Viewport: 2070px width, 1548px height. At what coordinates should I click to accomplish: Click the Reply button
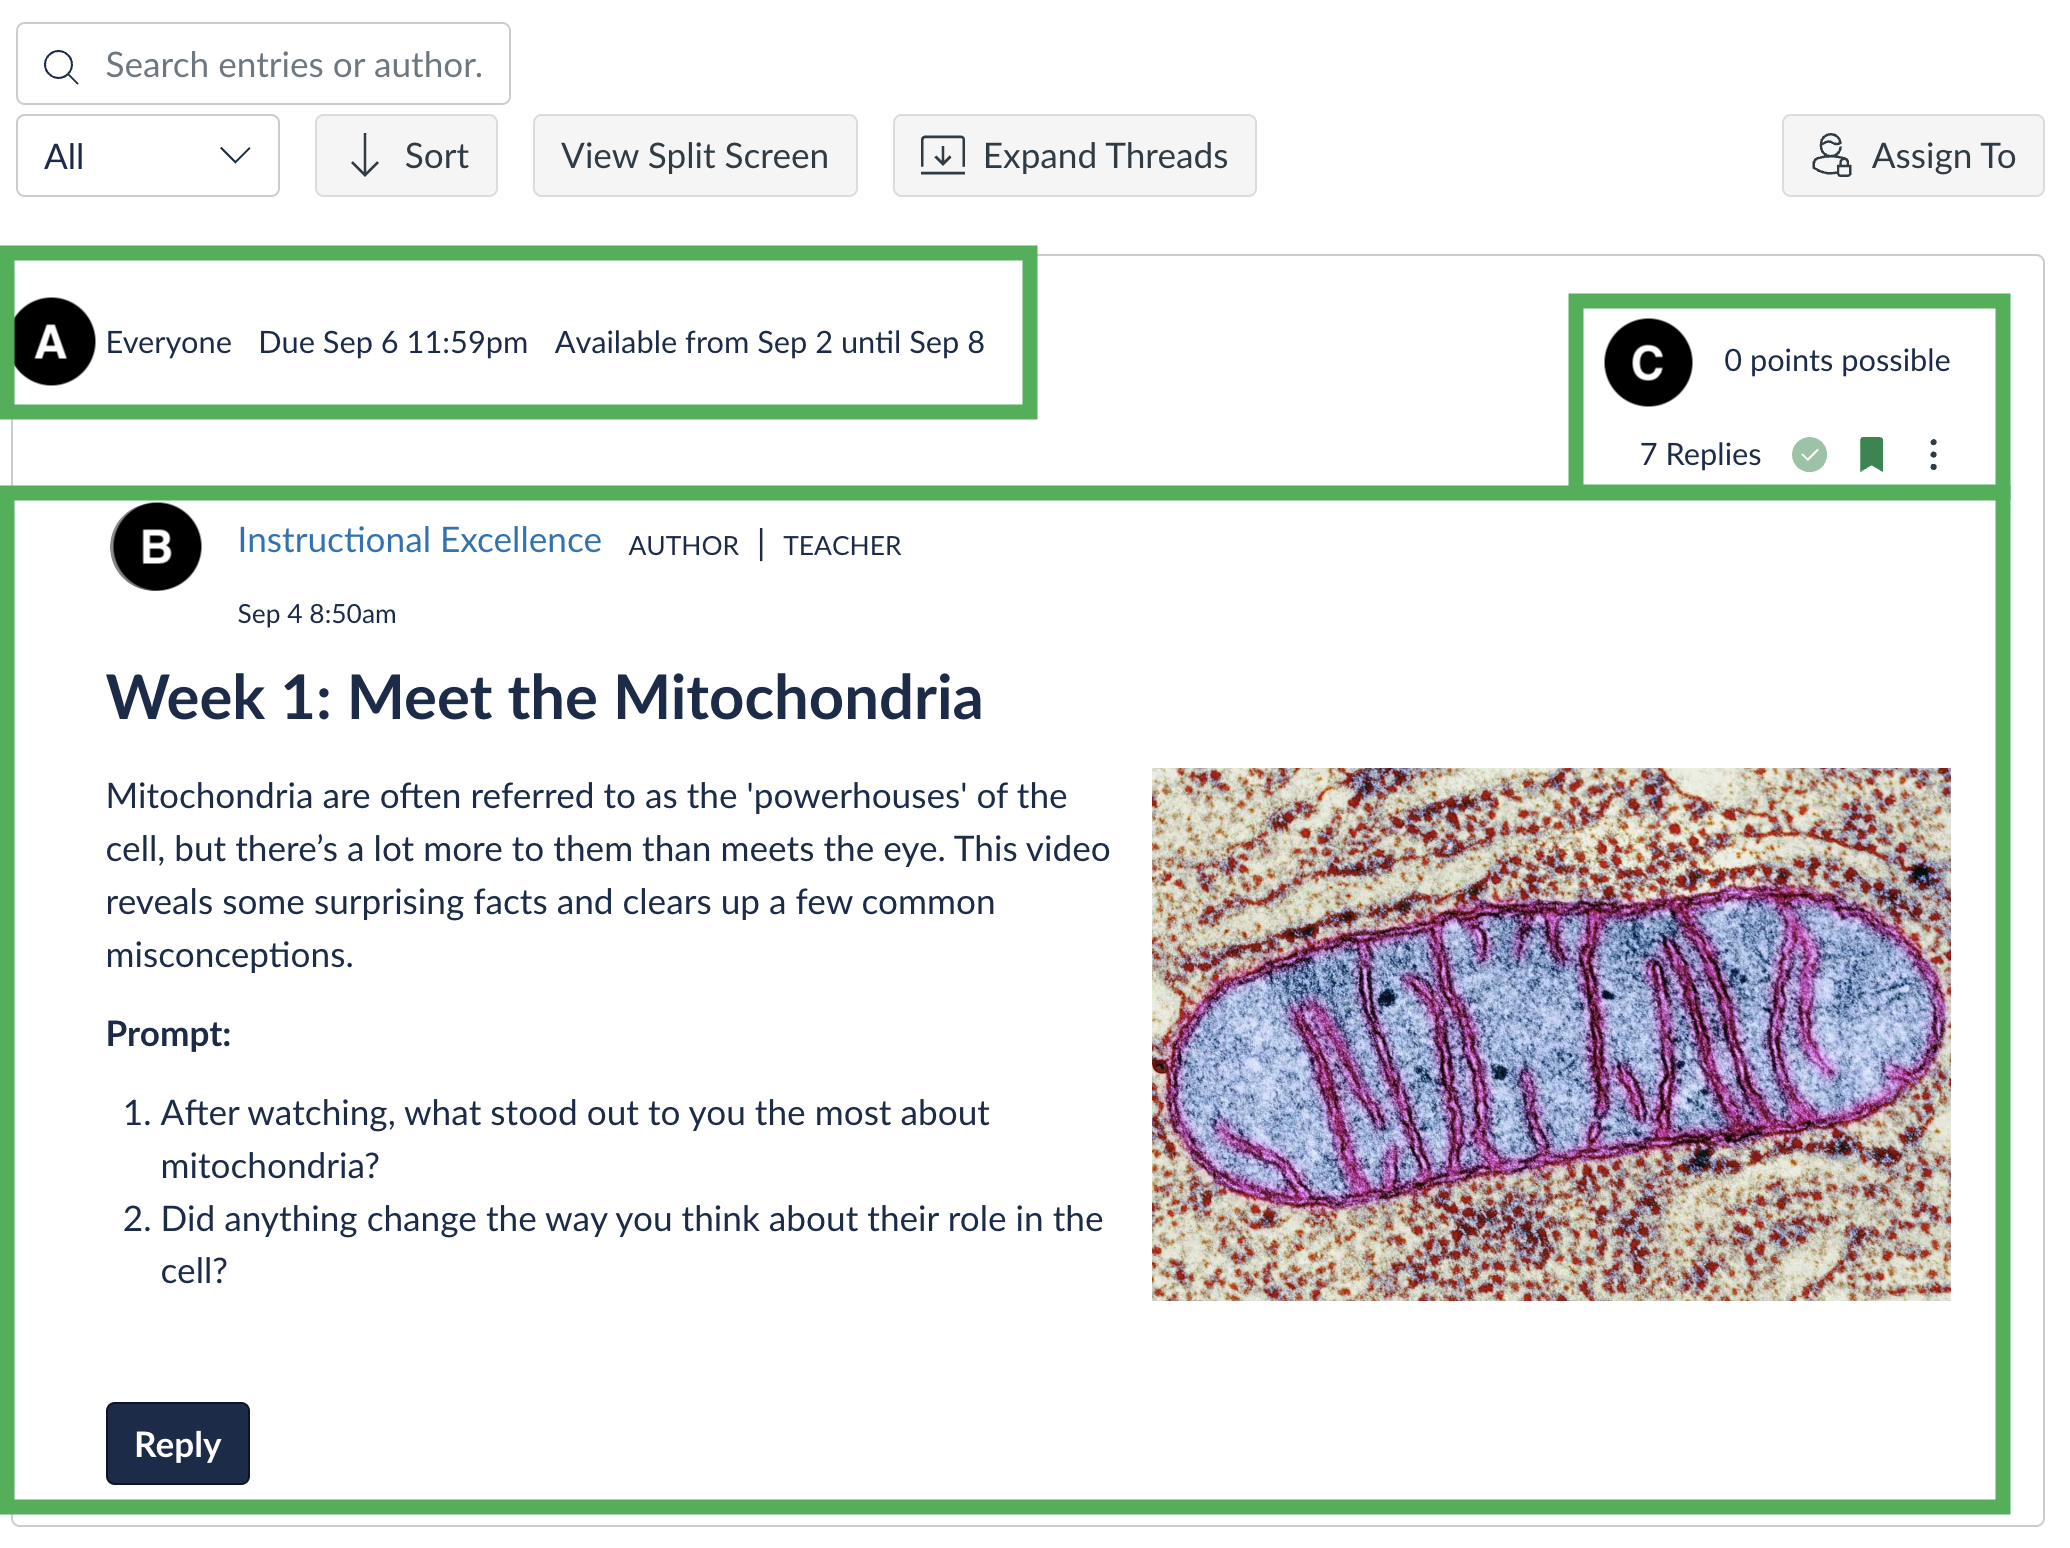(x=178, y=1443)
